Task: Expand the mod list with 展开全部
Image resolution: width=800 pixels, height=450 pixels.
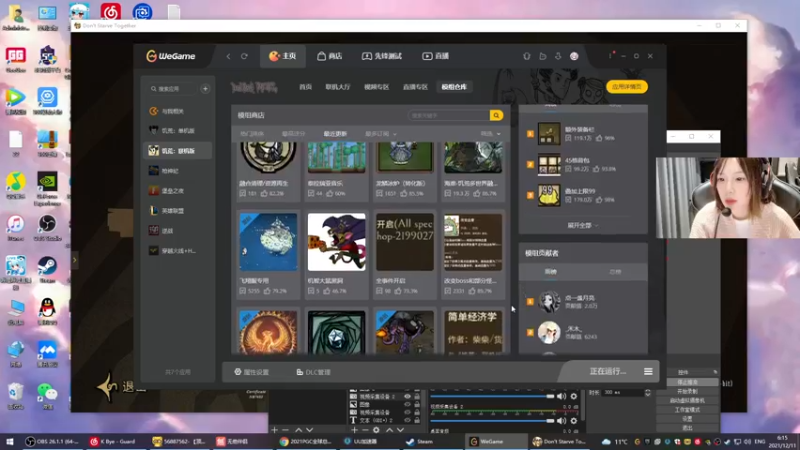Action: [582, 225]
